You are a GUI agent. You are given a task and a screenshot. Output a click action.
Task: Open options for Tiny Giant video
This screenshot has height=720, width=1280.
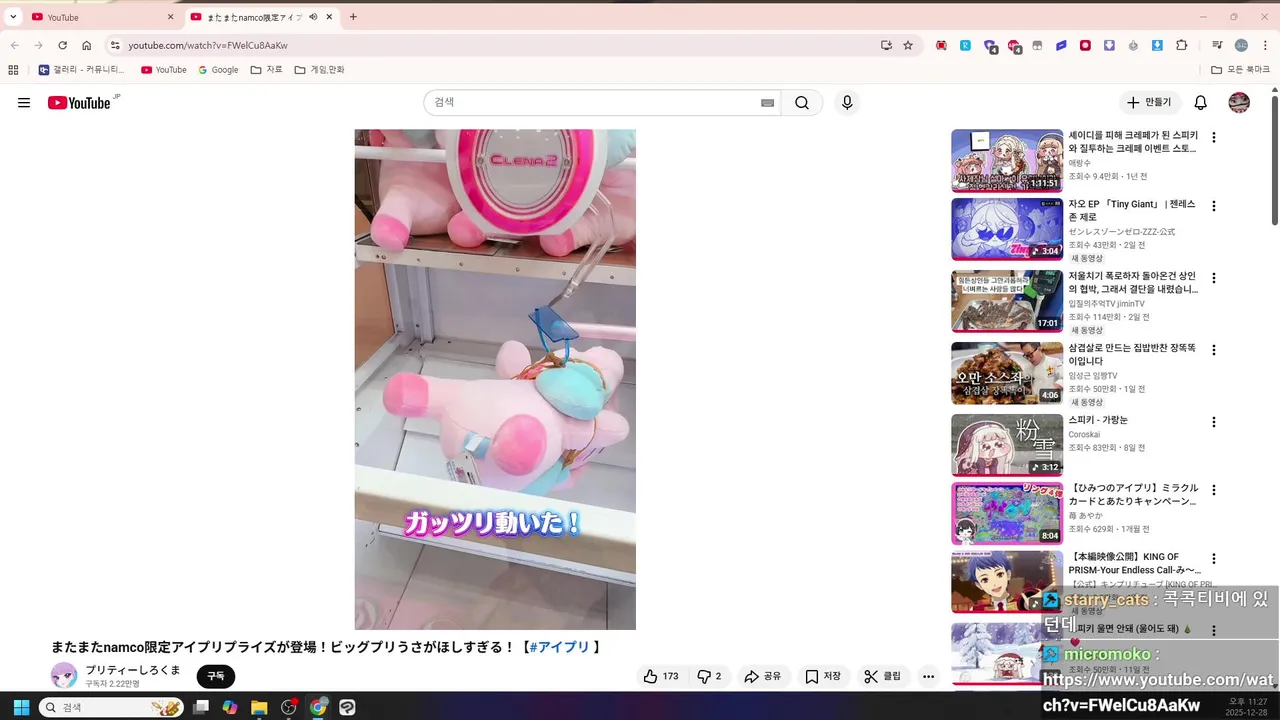[1214, 206]
